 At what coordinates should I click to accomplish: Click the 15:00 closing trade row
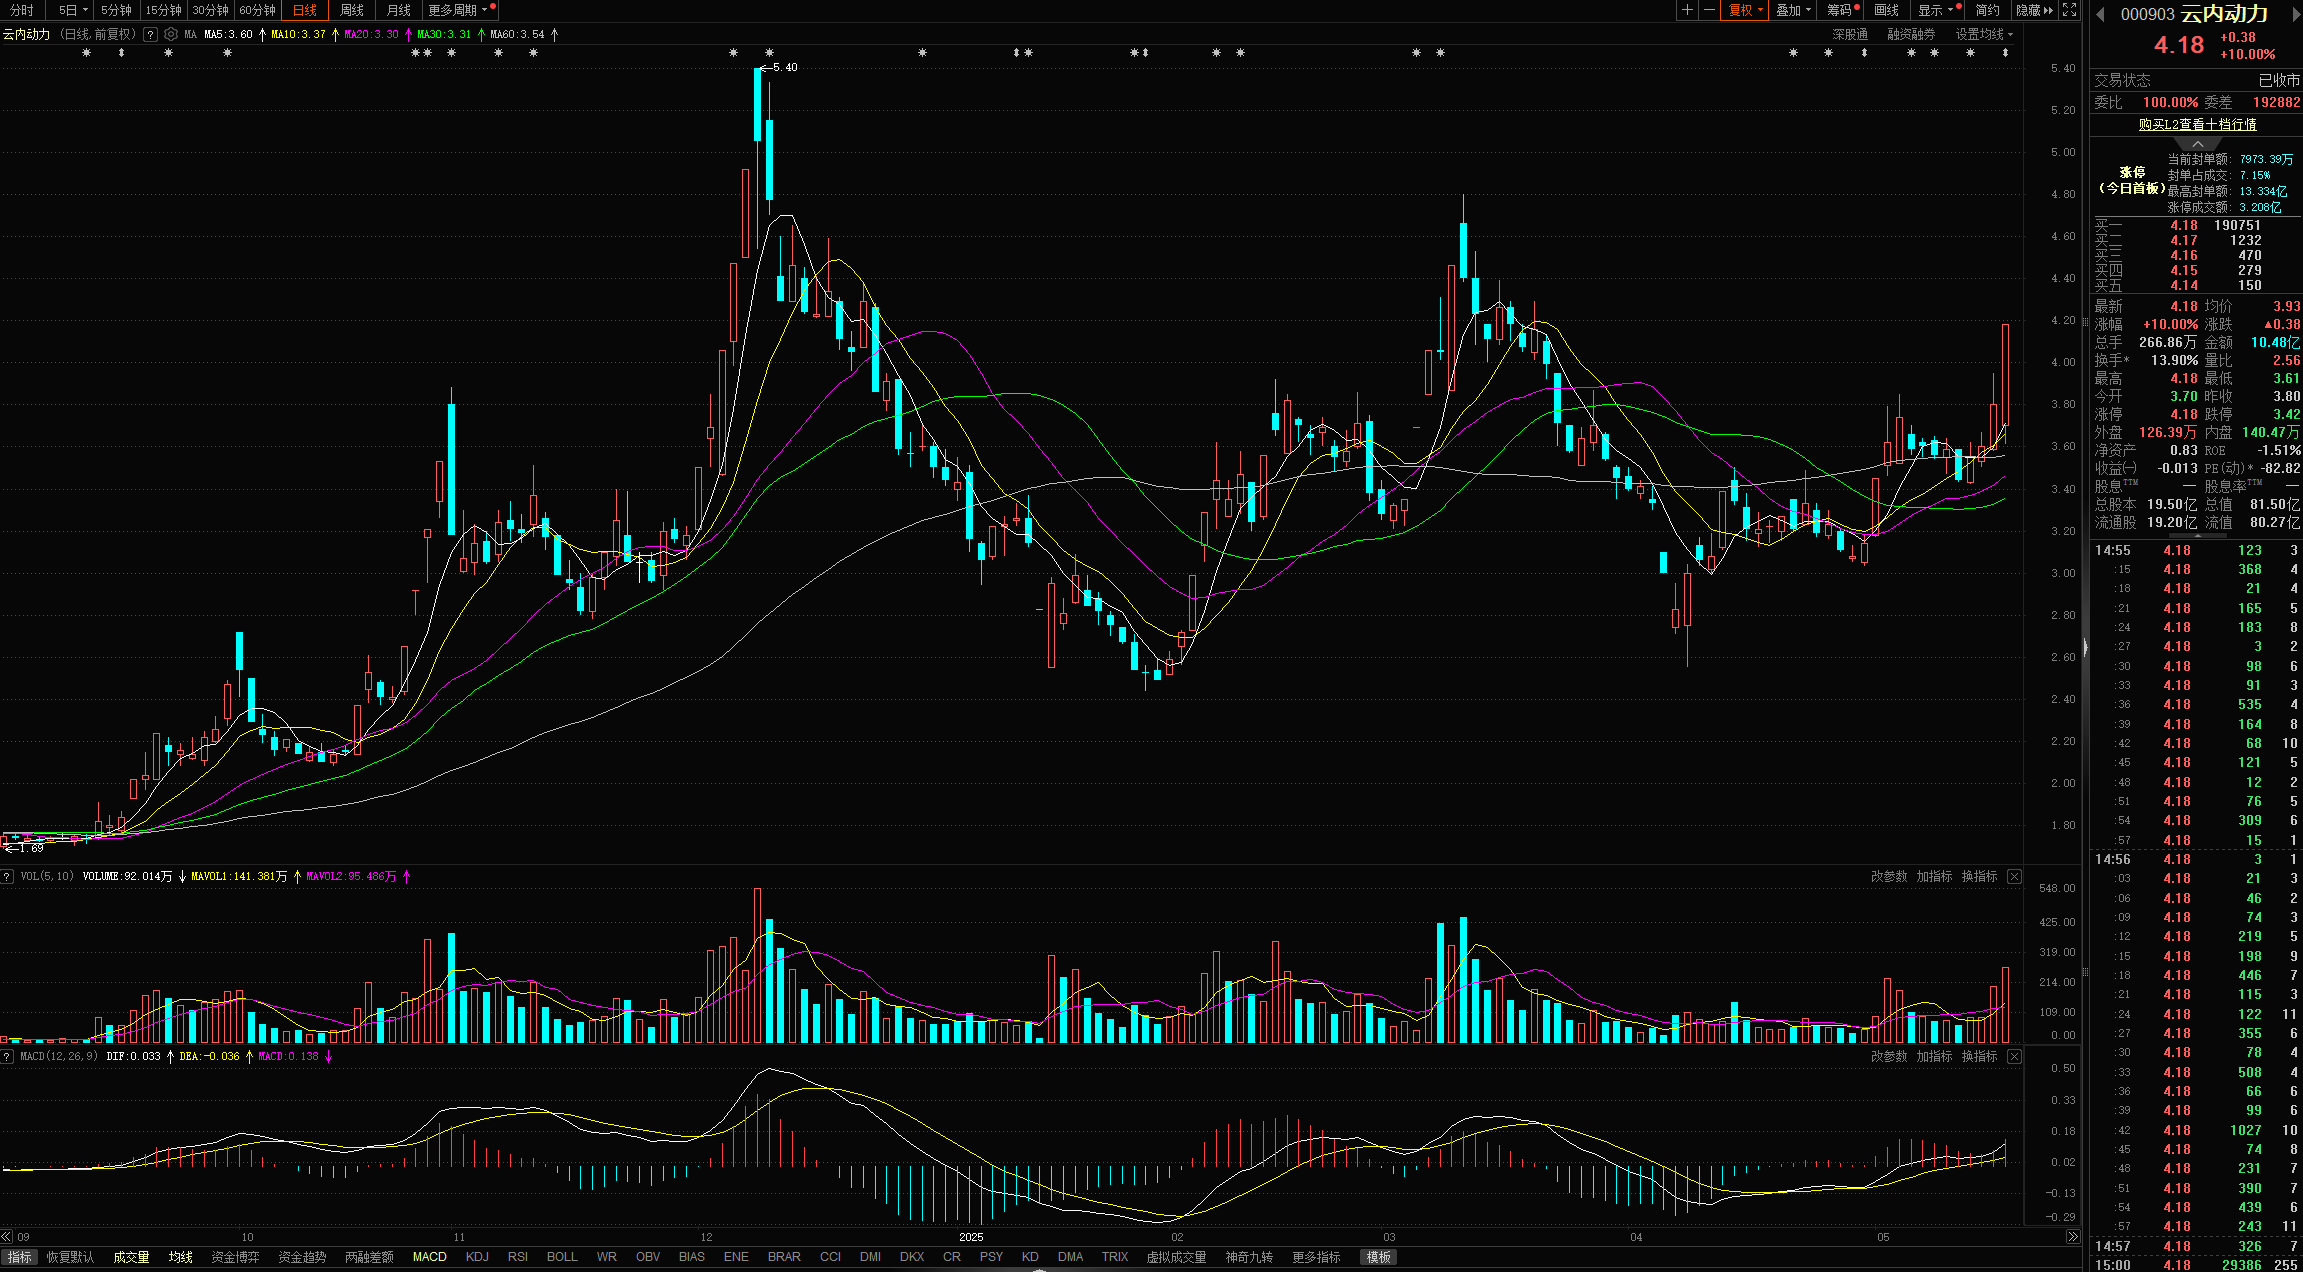click(x=2196, y=1265)
